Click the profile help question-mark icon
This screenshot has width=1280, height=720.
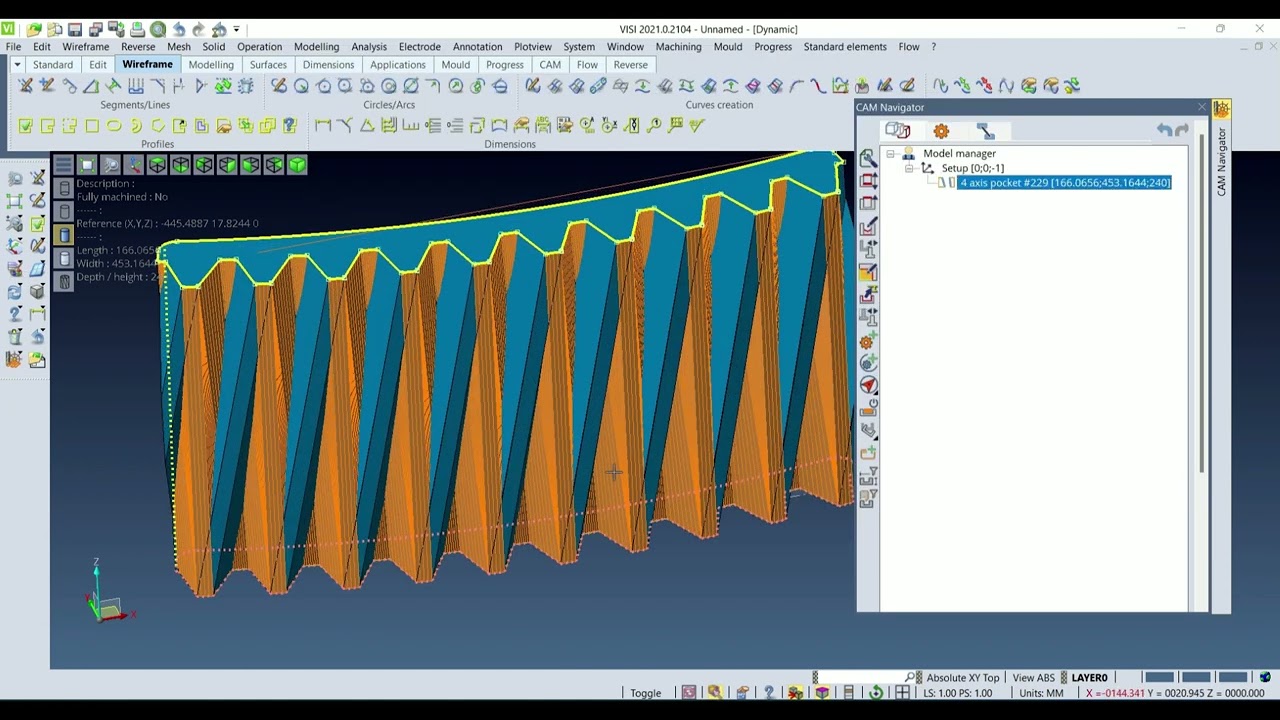coord(289,125)
